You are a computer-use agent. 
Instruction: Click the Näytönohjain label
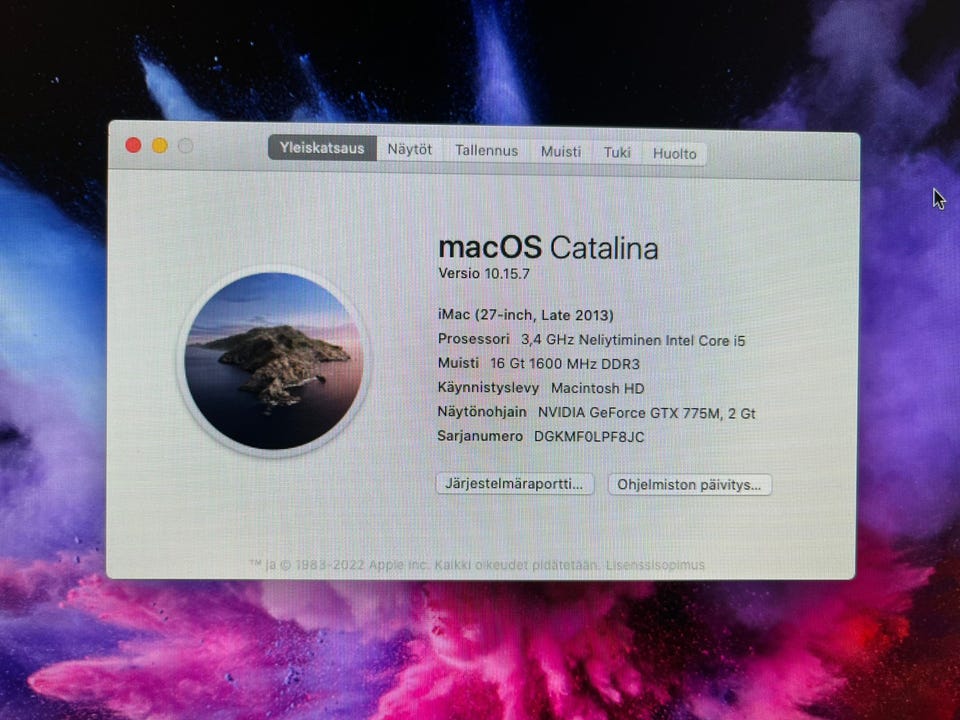click(x=482, y=412)
